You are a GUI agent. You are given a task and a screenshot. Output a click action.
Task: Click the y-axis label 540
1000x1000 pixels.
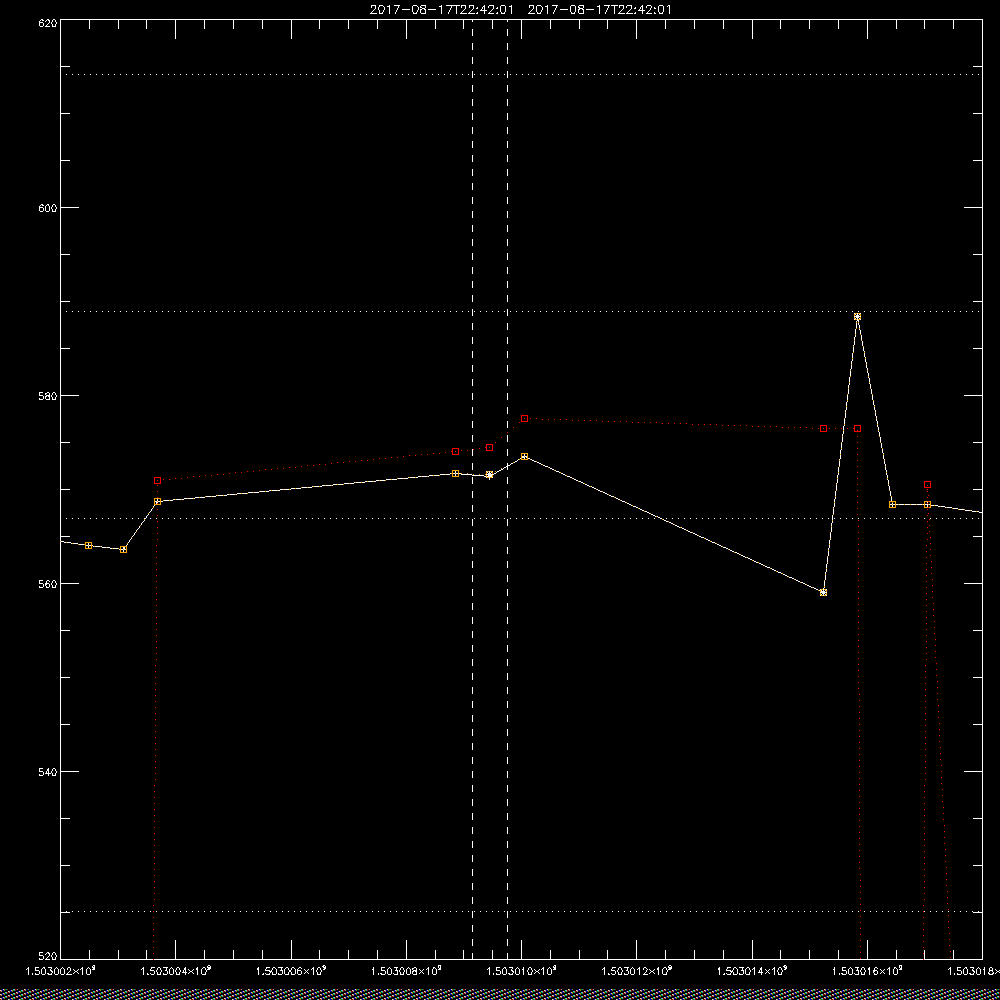48,771
